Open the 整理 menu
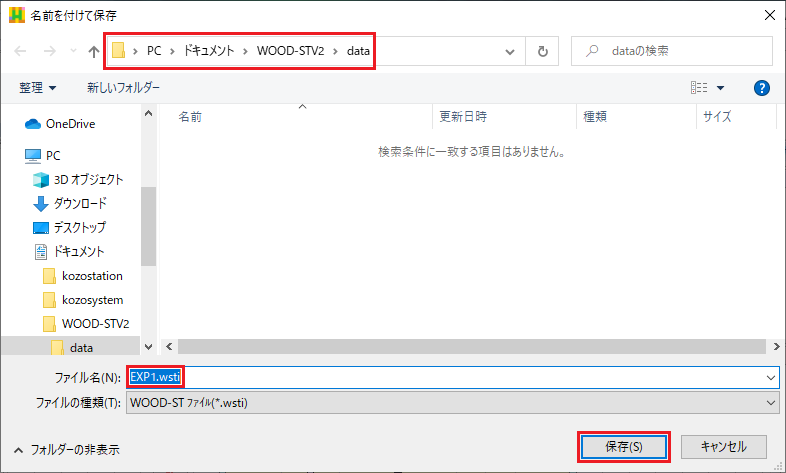 pos(38,88)
